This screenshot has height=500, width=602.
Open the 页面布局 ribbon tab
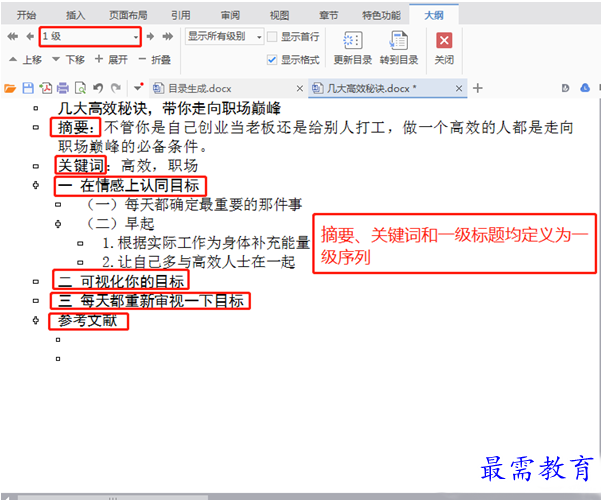click(128, 15)
